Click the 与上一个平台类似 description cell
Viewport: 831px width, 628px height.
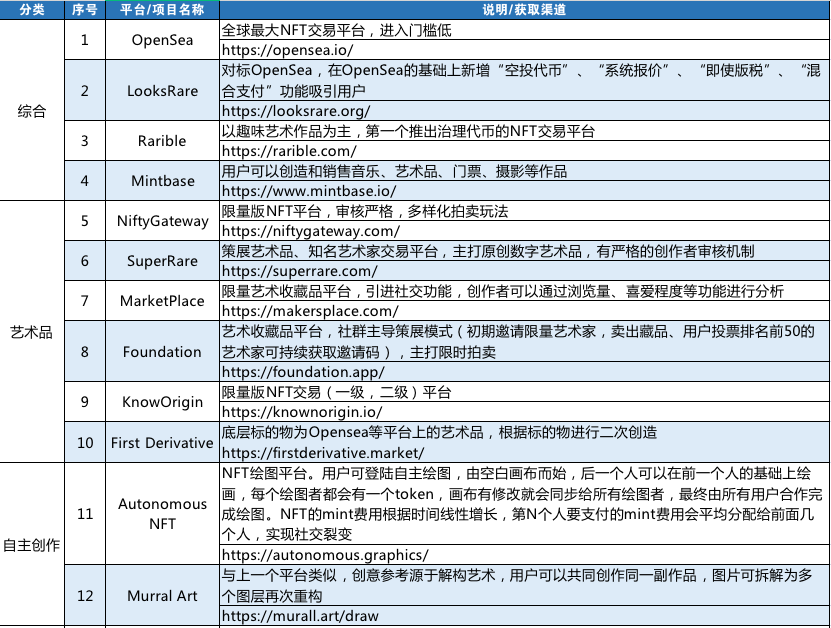click(x=524, y=586)
